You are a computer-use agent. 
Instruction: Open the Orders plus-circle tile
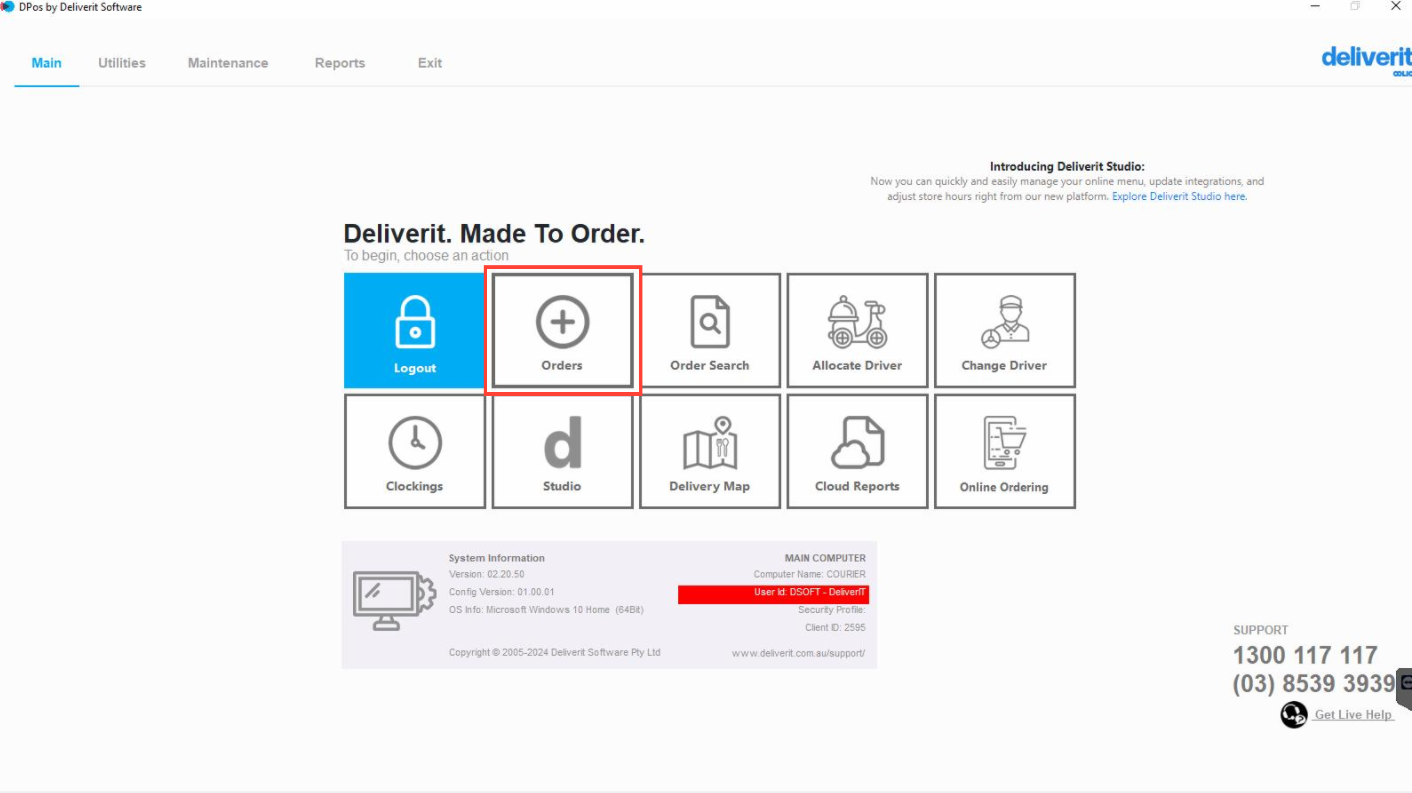coord(562,330)
